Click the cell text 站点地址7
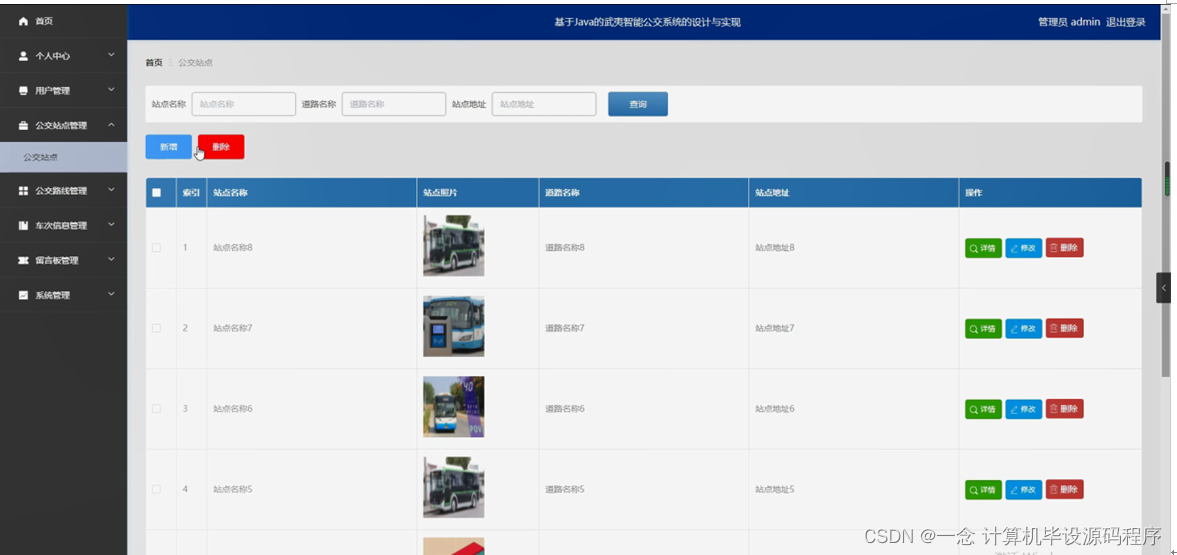 pyautogui.click(x=775, y=328)
